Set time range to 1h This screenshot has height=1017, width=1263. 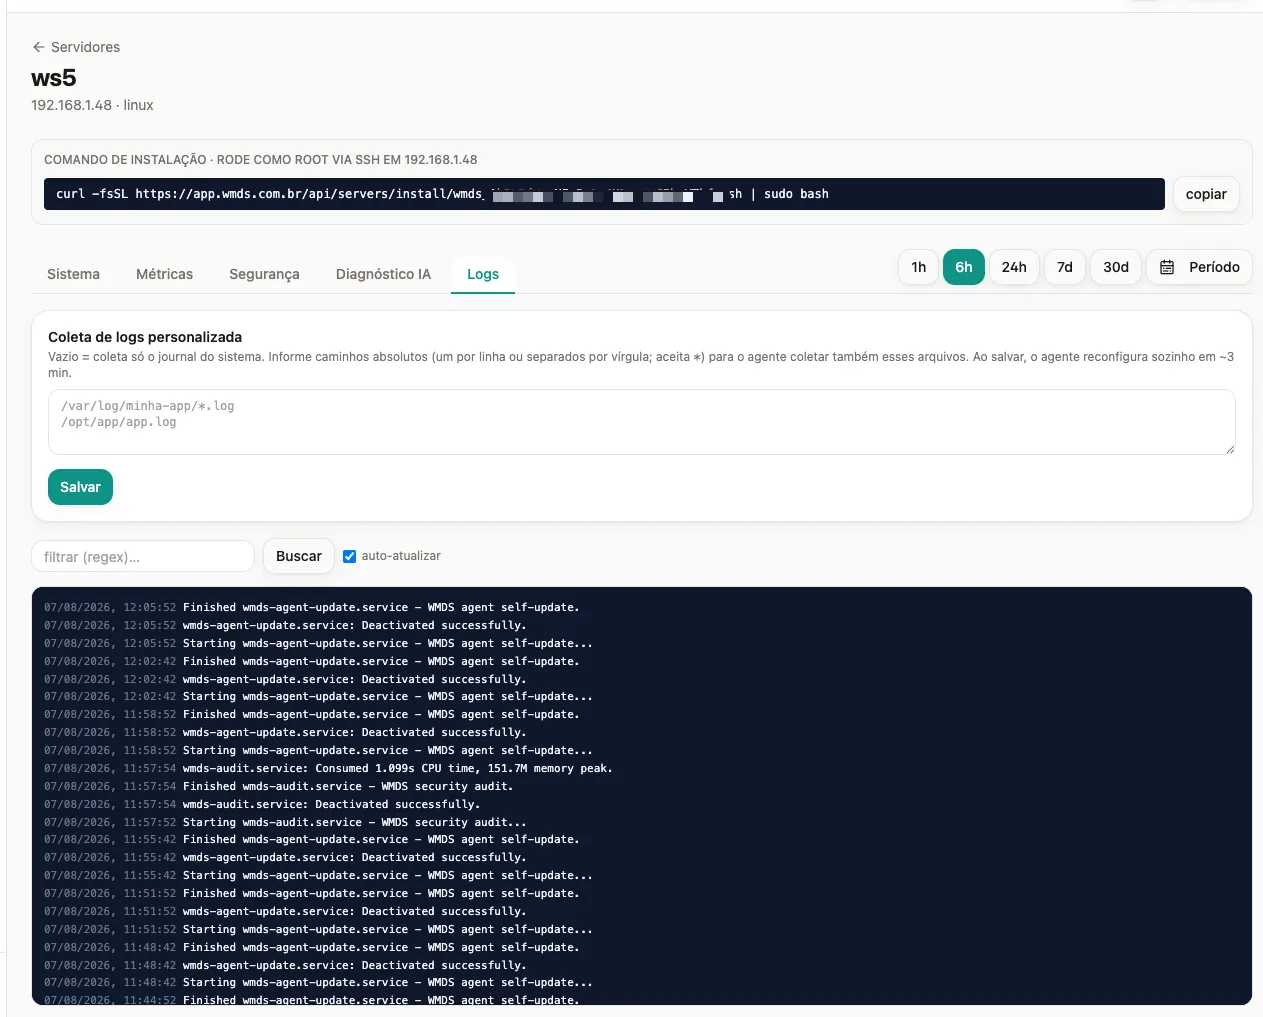pos(918,267)
